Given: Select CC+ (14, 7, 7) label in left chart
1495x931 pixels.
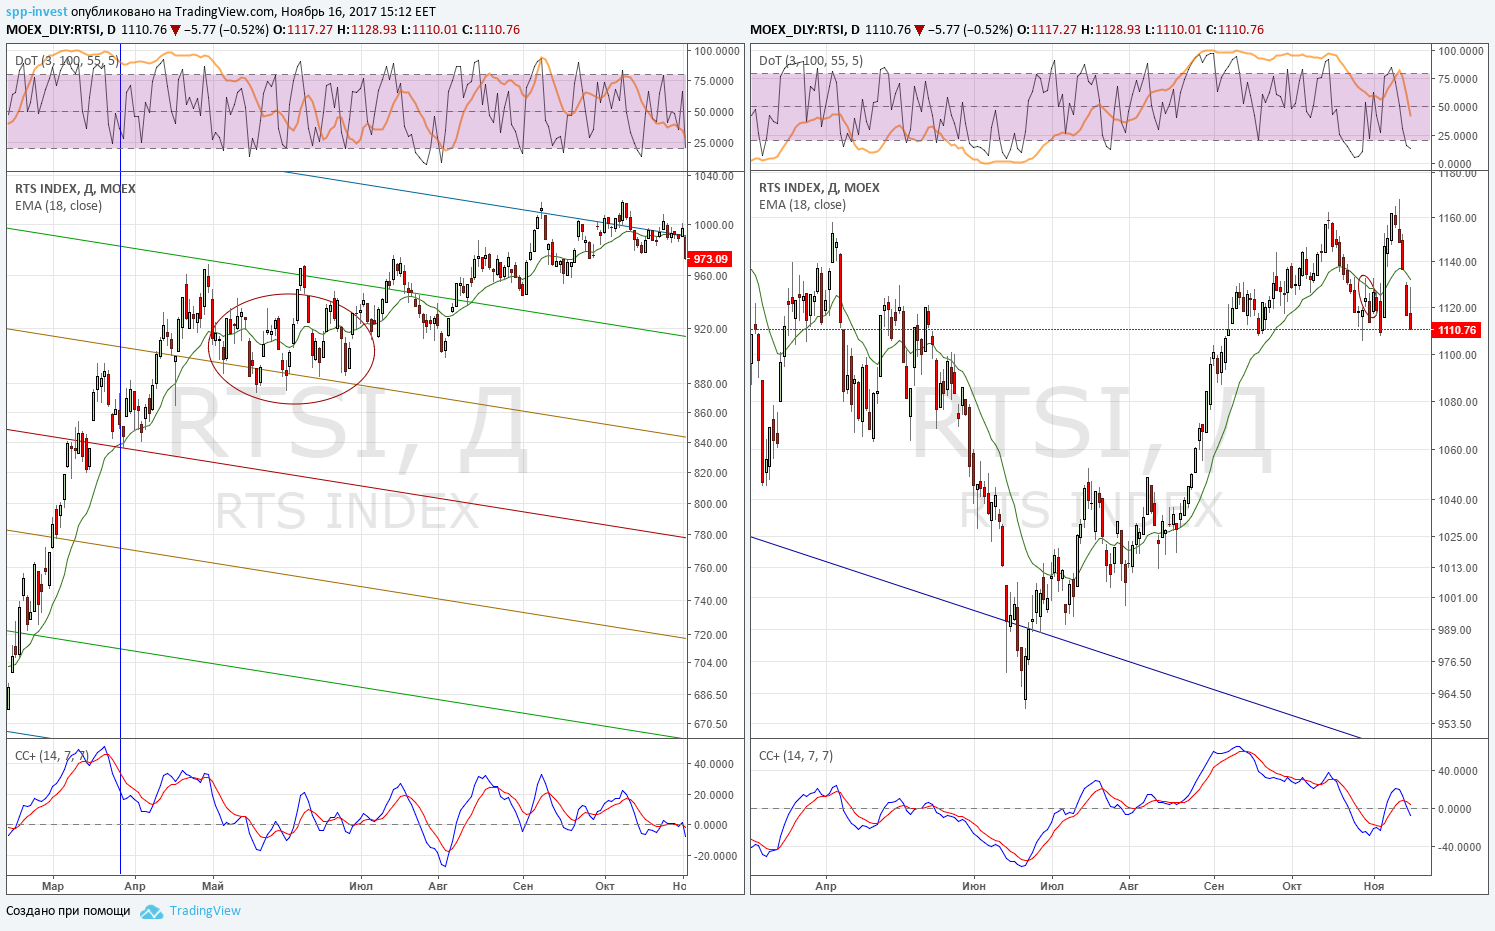Looking at the screenshot, I should (52, 756).
